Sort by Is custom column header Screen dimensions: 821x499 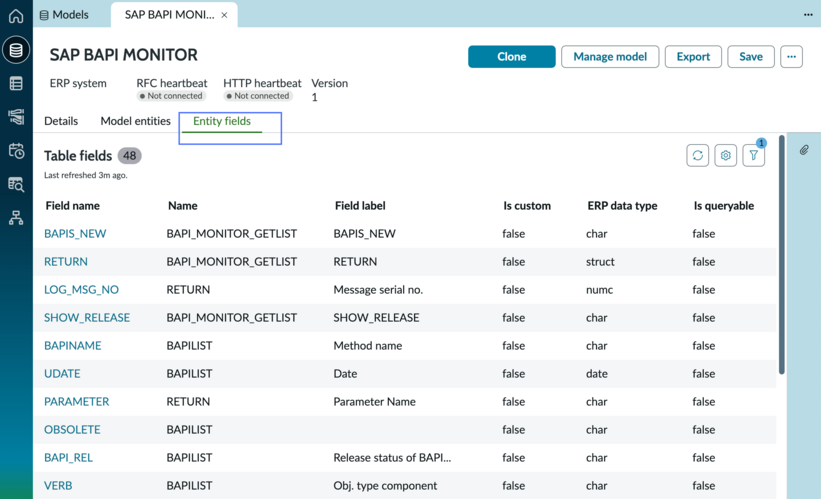coord(527,206)
